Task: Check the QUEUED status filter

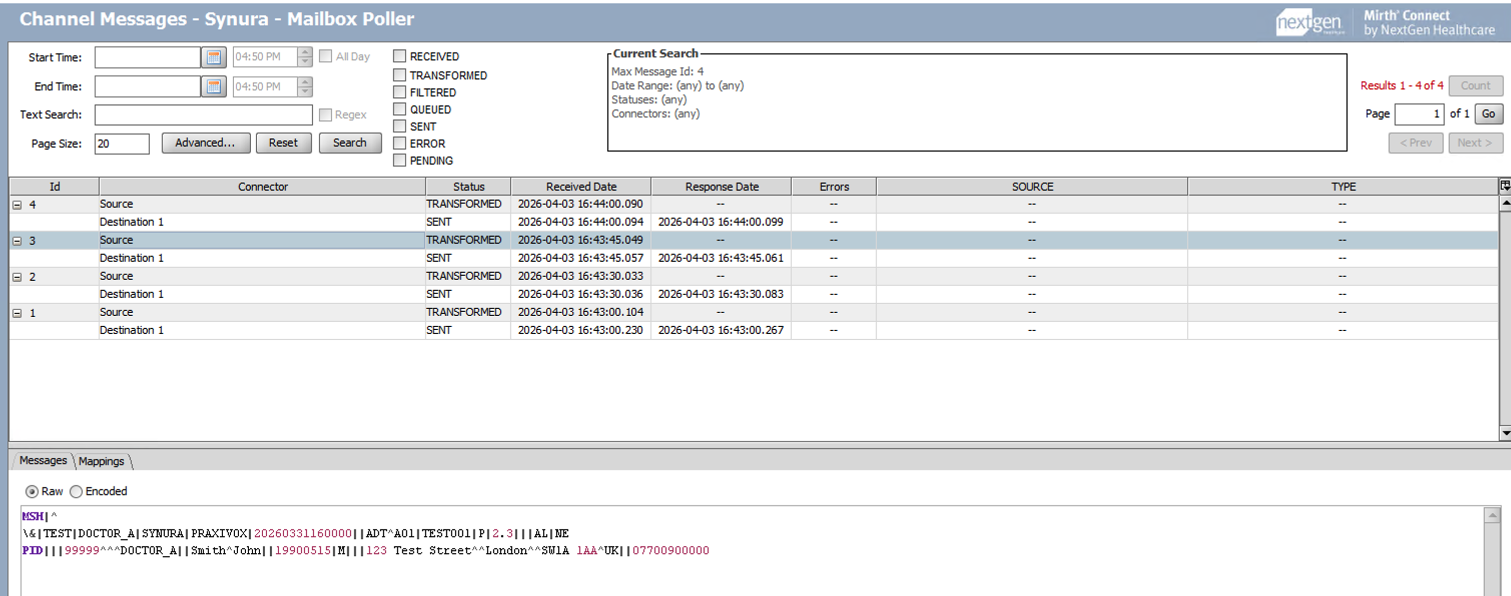Action: (x=400, y=109)
